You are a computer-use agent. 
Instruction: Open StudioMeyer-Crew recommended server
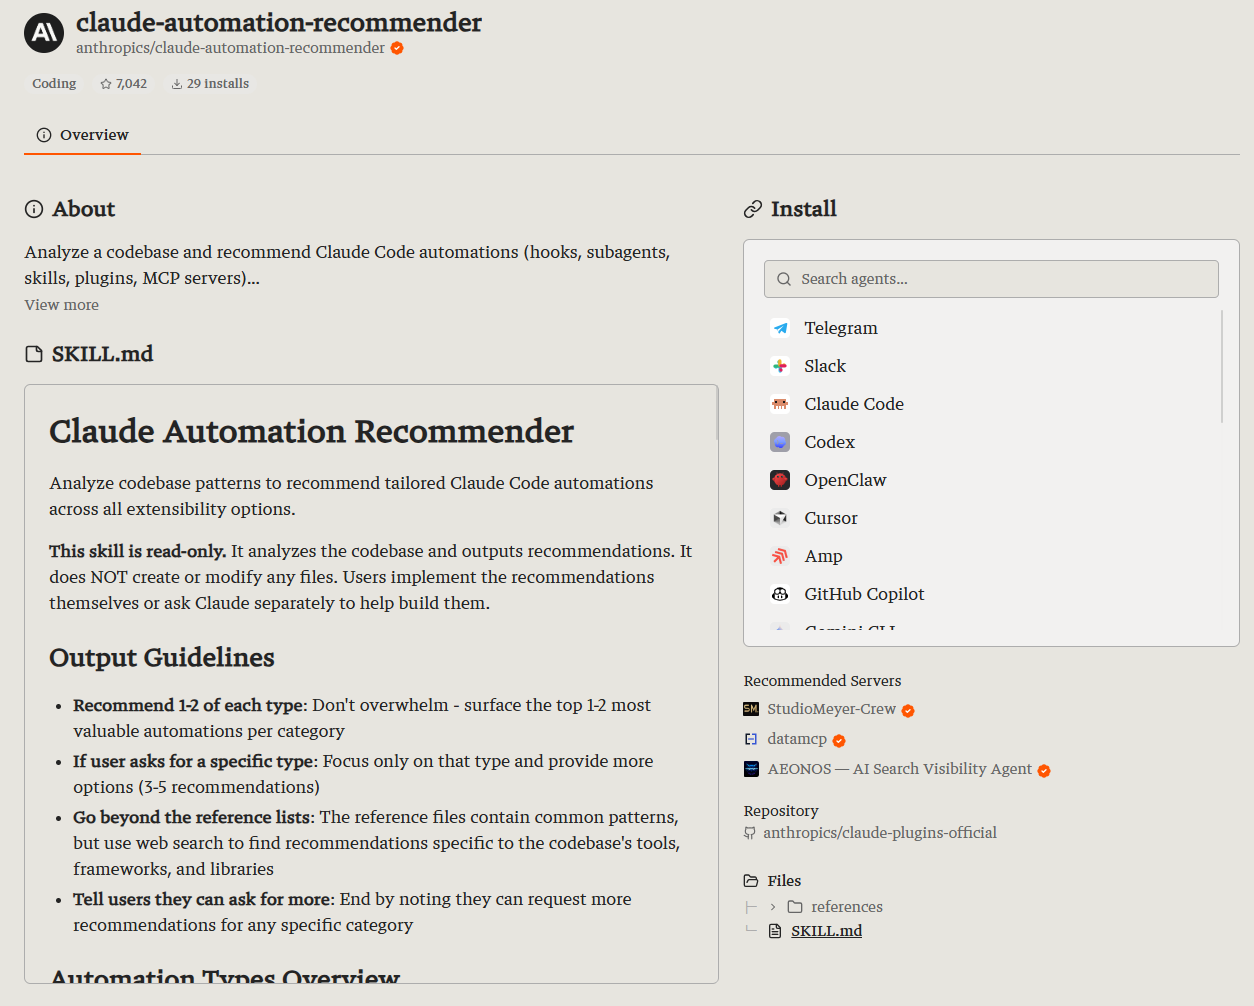pyautogui.click(x=831, y=709)
